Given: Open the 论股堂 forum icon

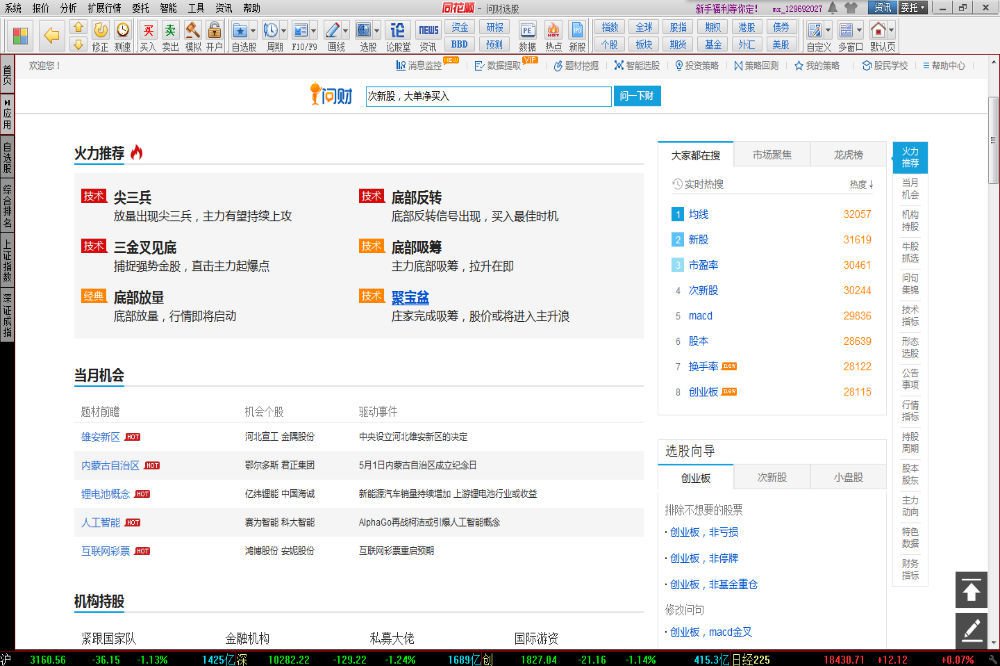Looking at the screenshot, I should 397,36.
